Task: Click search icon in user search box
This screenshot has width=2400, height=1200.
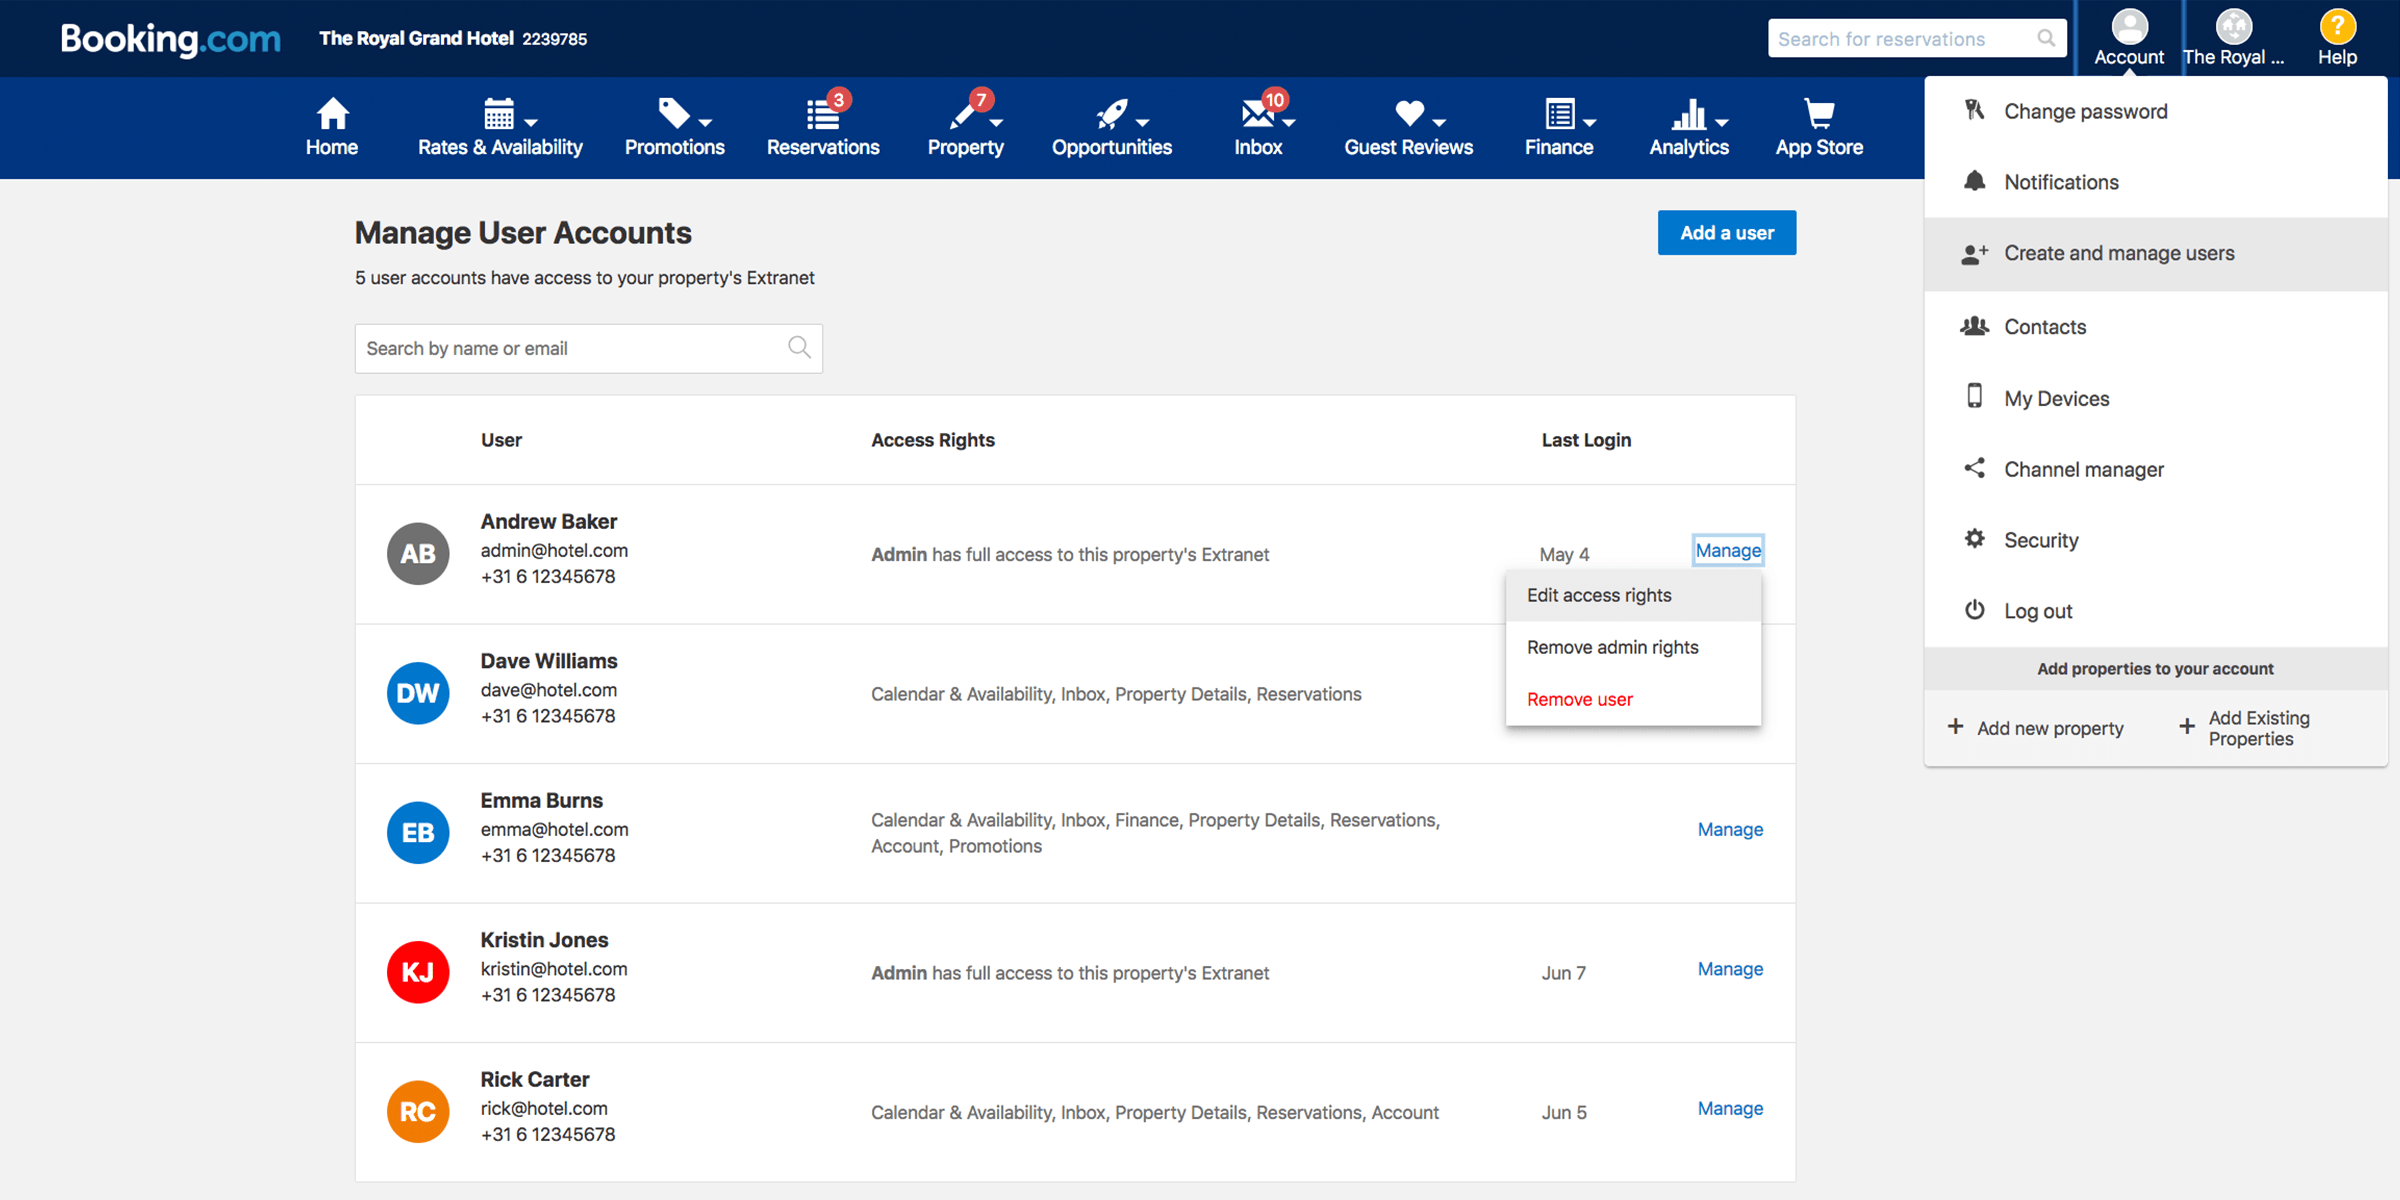Action: (x=799, y=347)
